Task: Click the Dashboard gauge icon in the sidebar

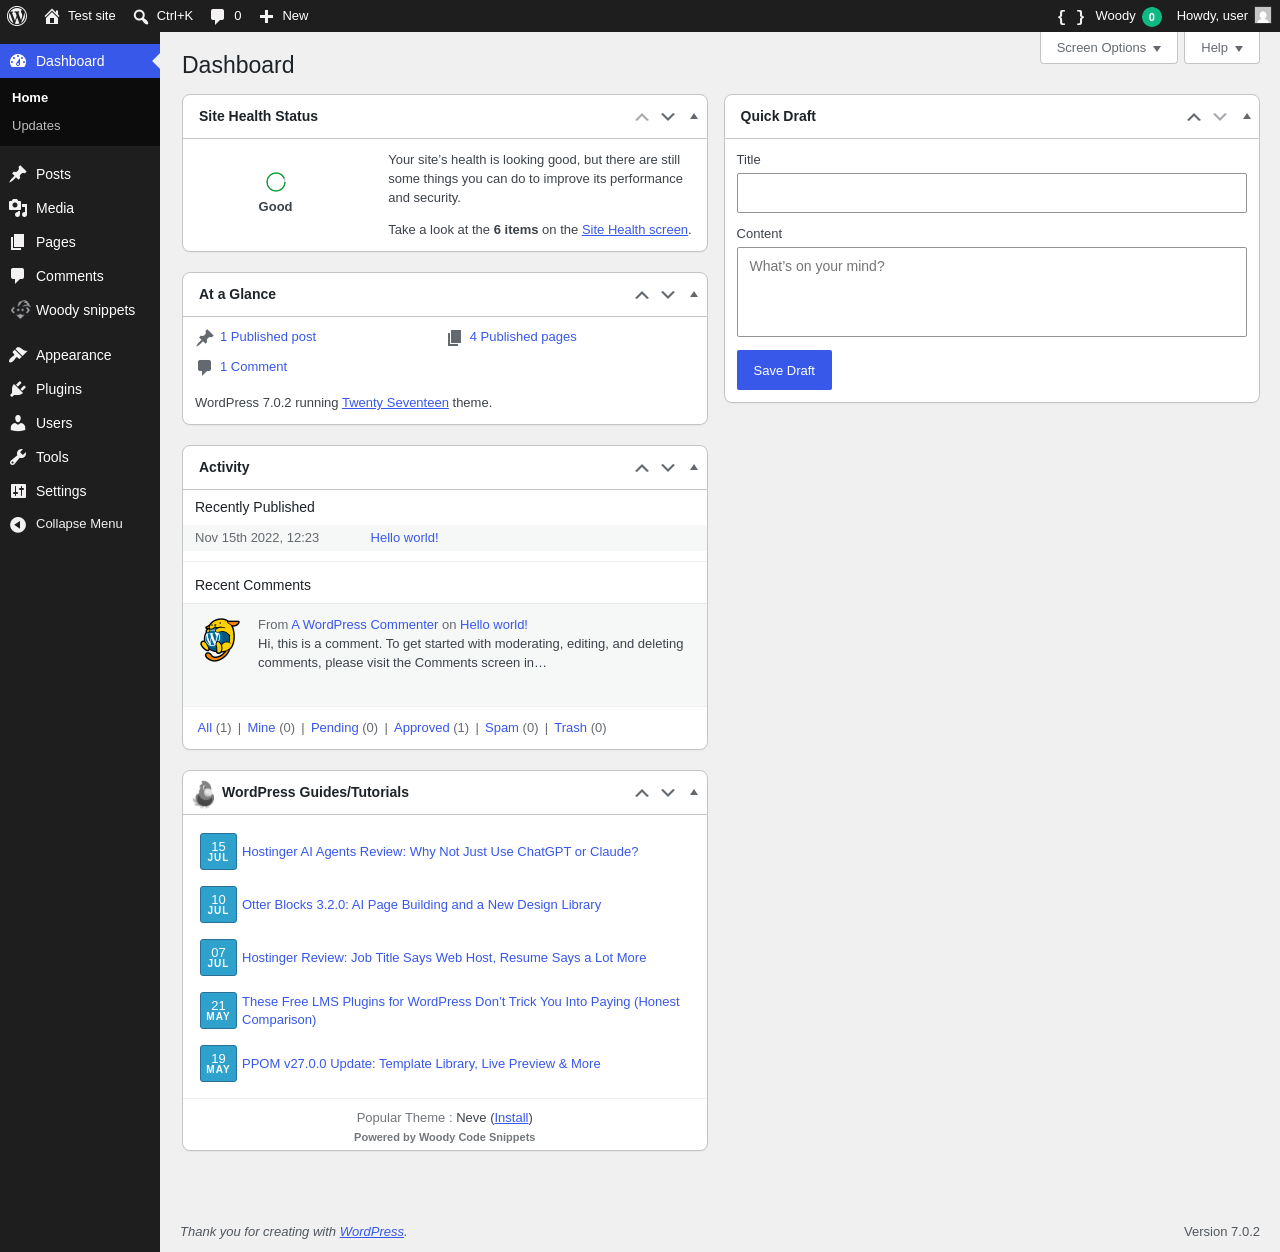Action: point(18,61)
